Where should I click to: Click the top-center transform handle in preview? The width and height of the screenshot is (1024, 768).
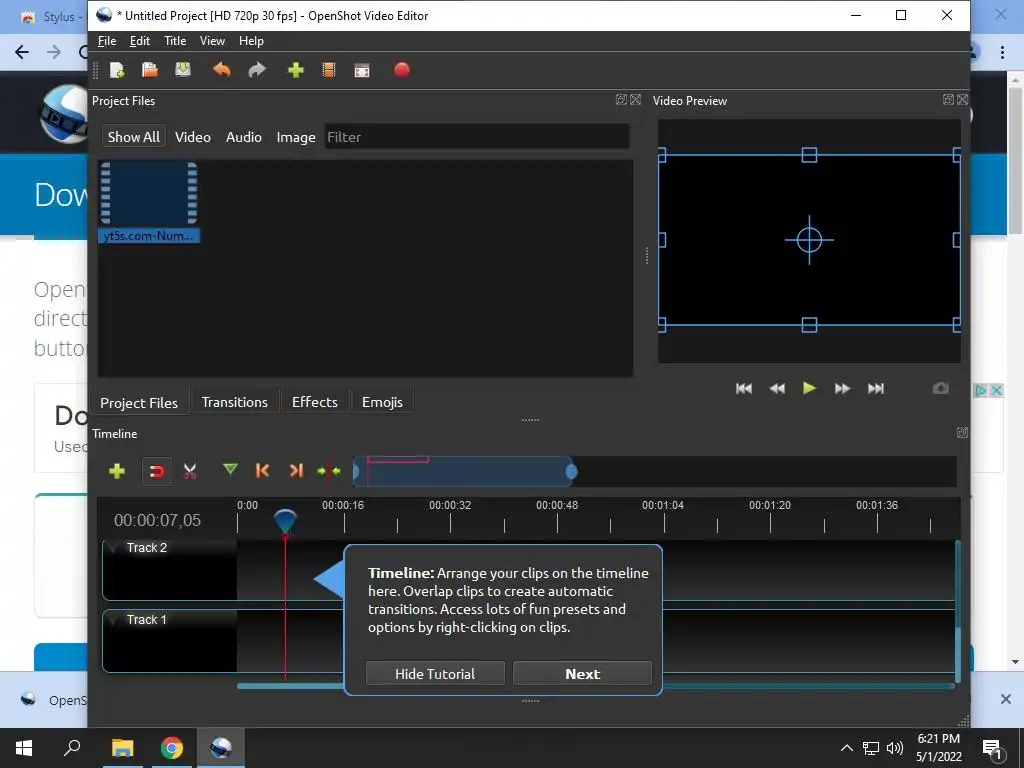tap(809, 155)
